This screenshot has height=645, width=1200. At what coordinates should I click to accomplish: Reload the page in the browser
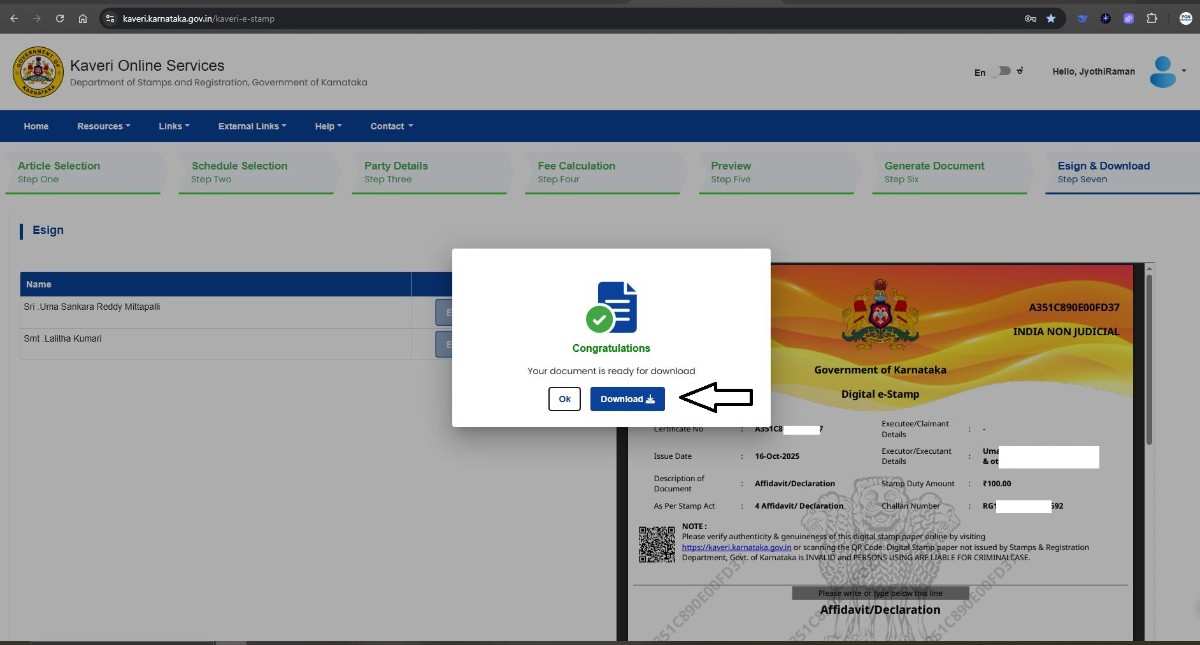[x=60, y=18]
